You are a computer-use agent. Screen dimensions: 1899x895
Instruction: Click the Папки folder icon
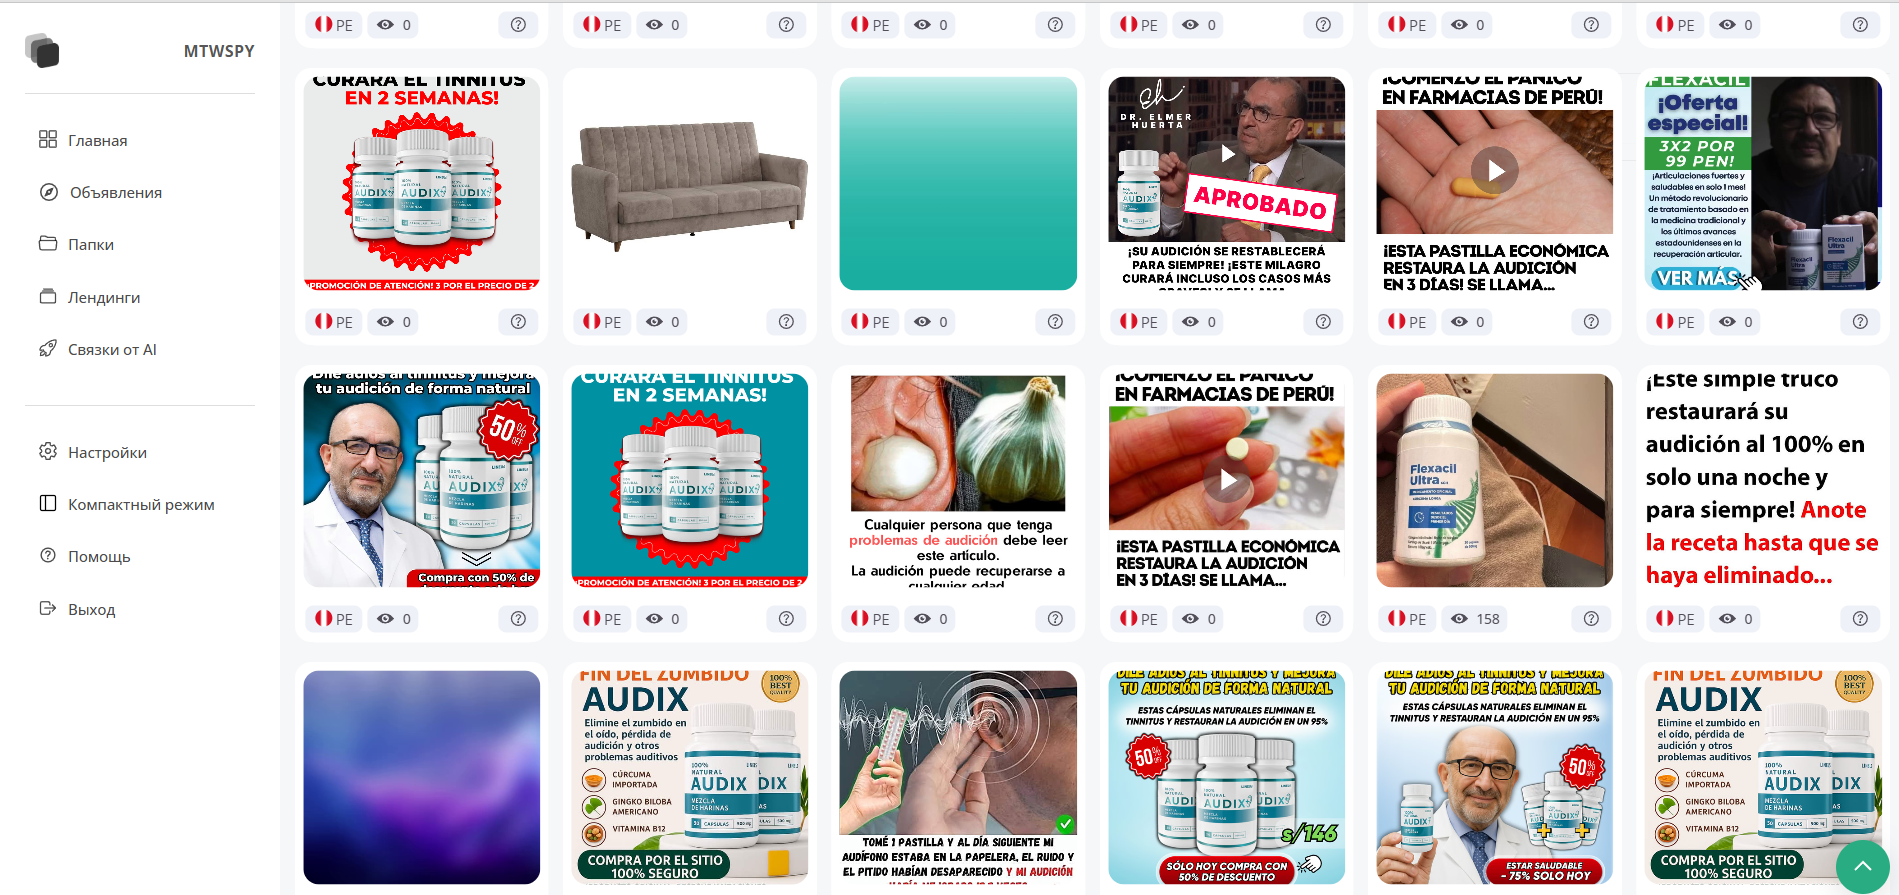(48, 243)
